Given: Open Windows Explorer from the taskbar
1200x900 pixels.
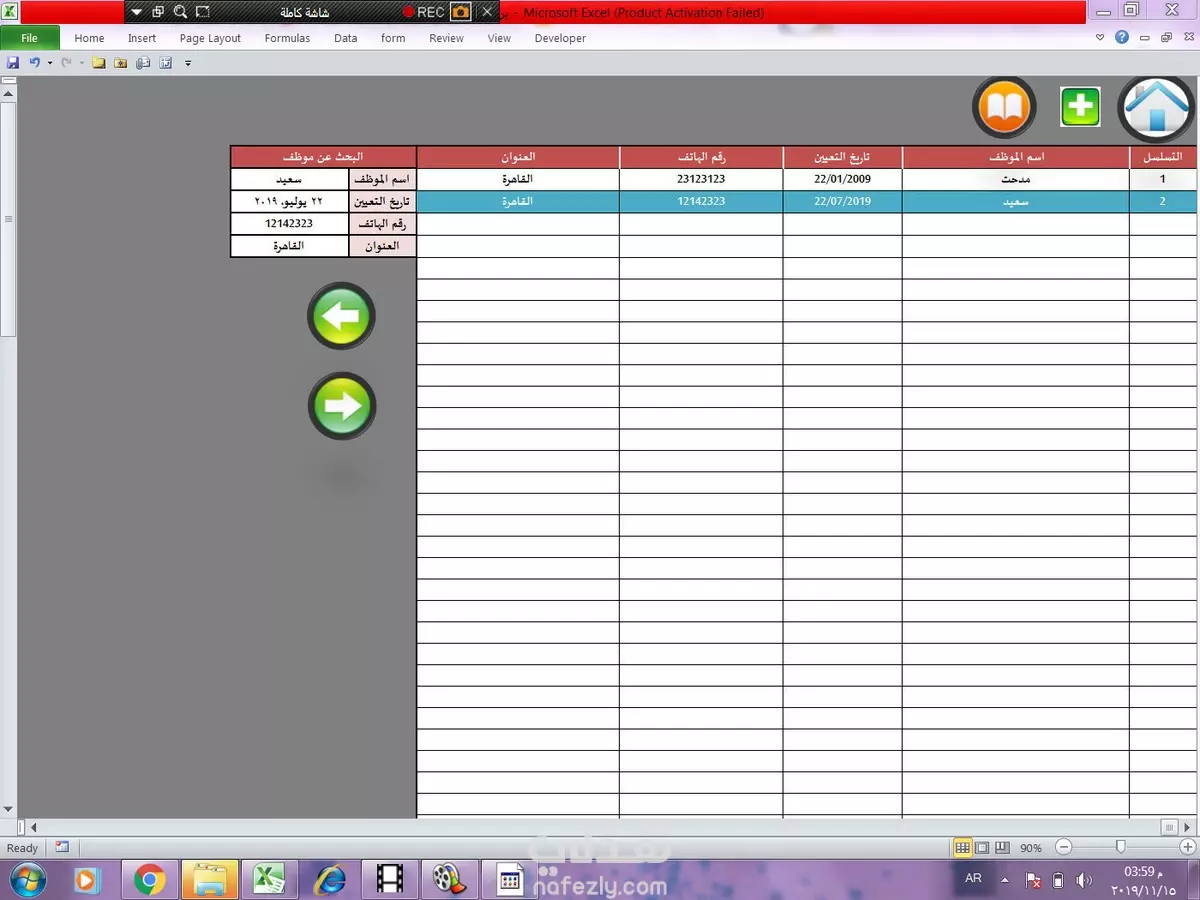Looking at the screenshot, I should click(211, 880).
